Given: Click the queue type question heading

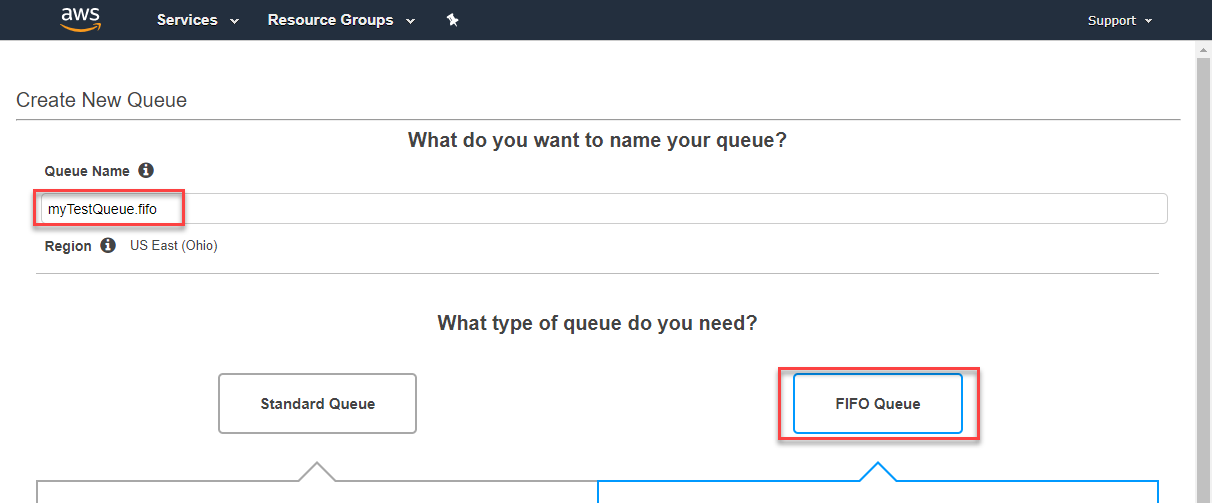Looking at the screenshot, I should (x=597, y=323).
